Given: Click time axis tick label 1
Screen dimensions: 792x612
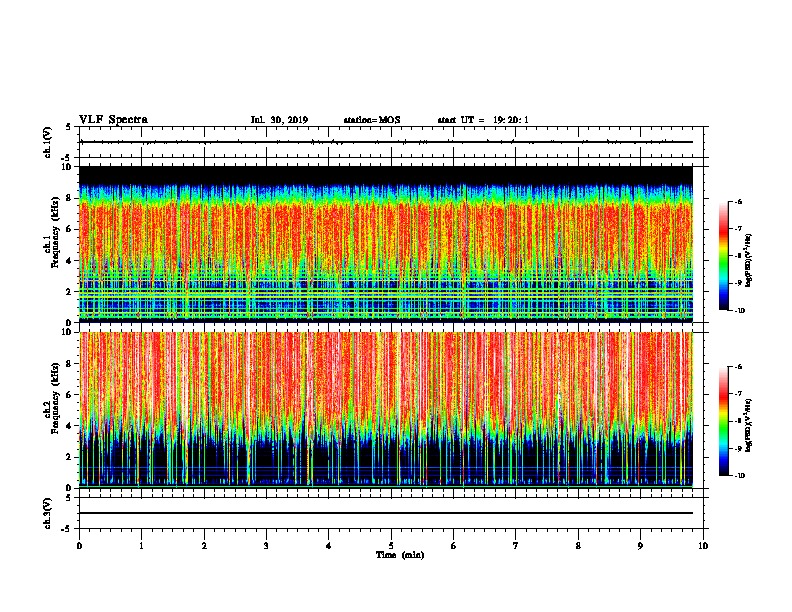Looking at the screenshot, I should [141, 545].
